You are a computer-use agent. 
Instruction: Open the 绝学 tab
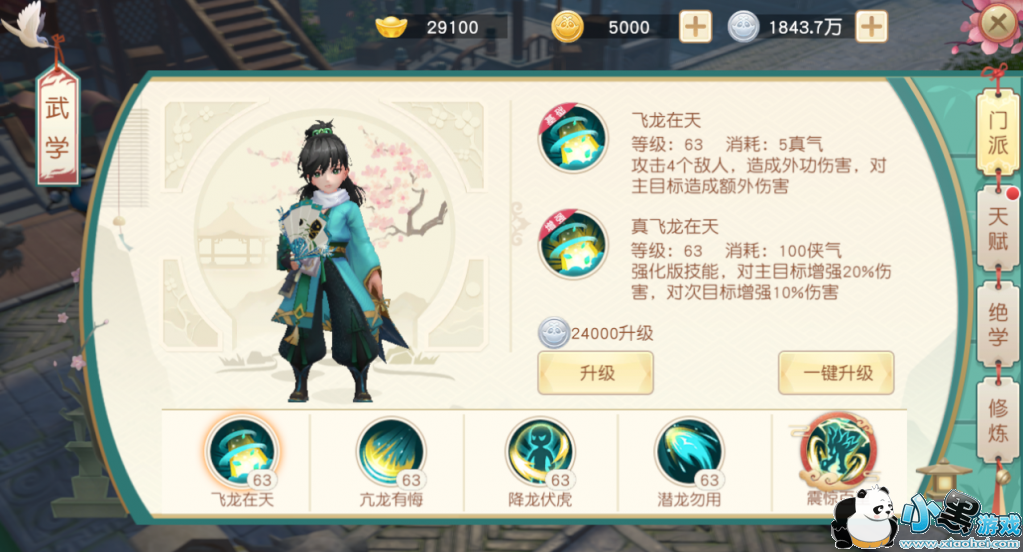coord(998,324)
